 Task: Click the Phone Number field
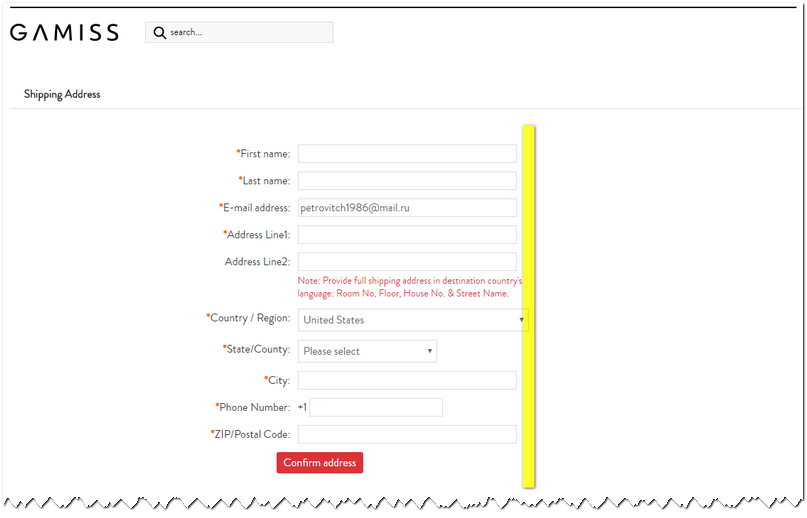[376, 407]
